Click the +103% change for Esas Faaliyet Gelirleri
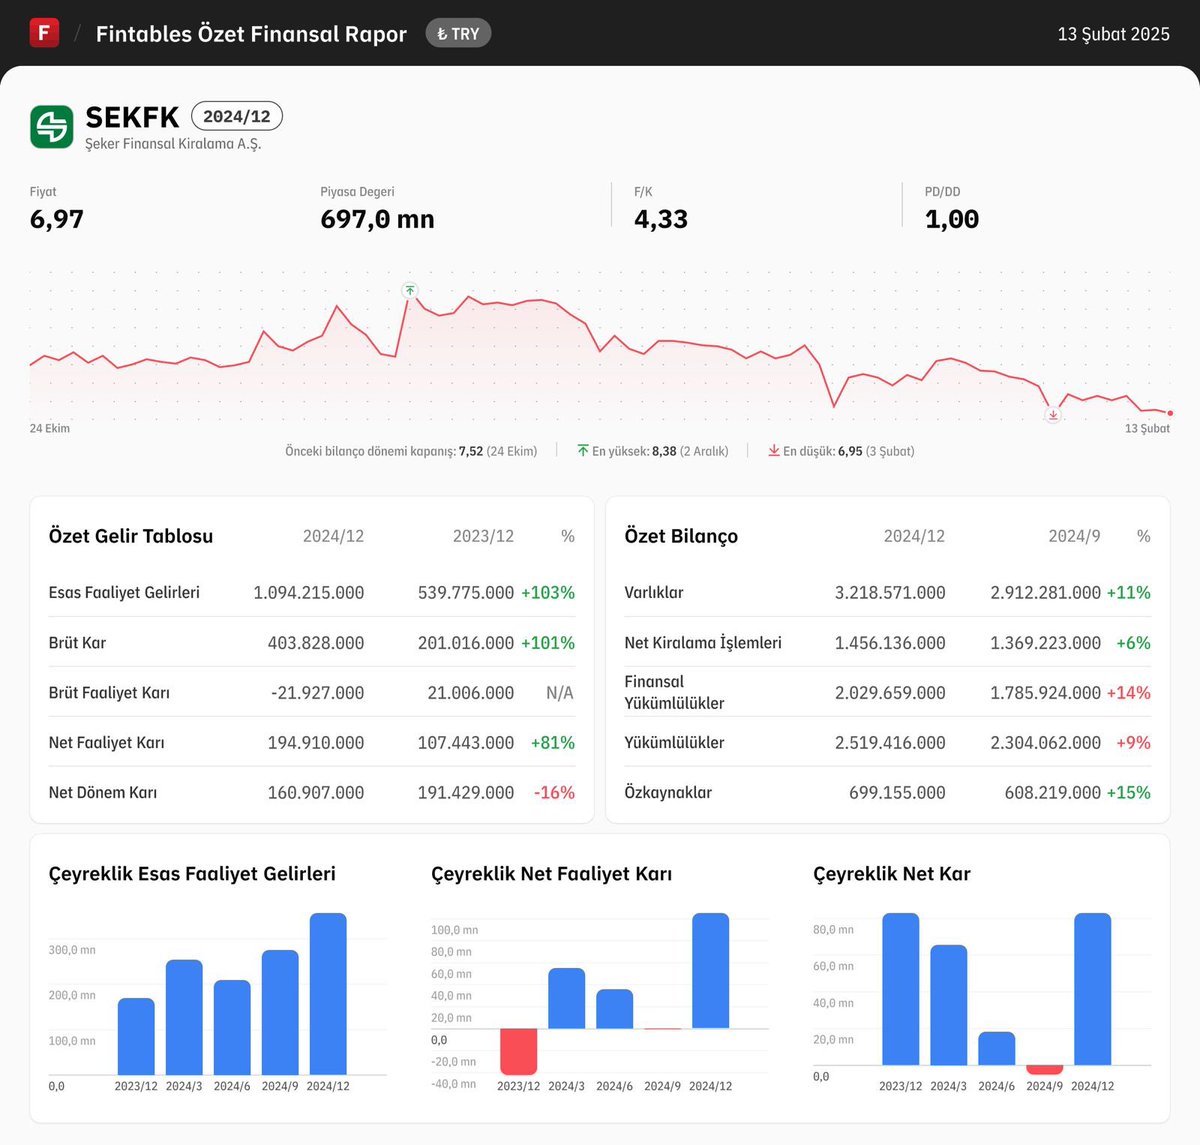The height and width of the screenshot is (1145, 1200). click(548, 592)
